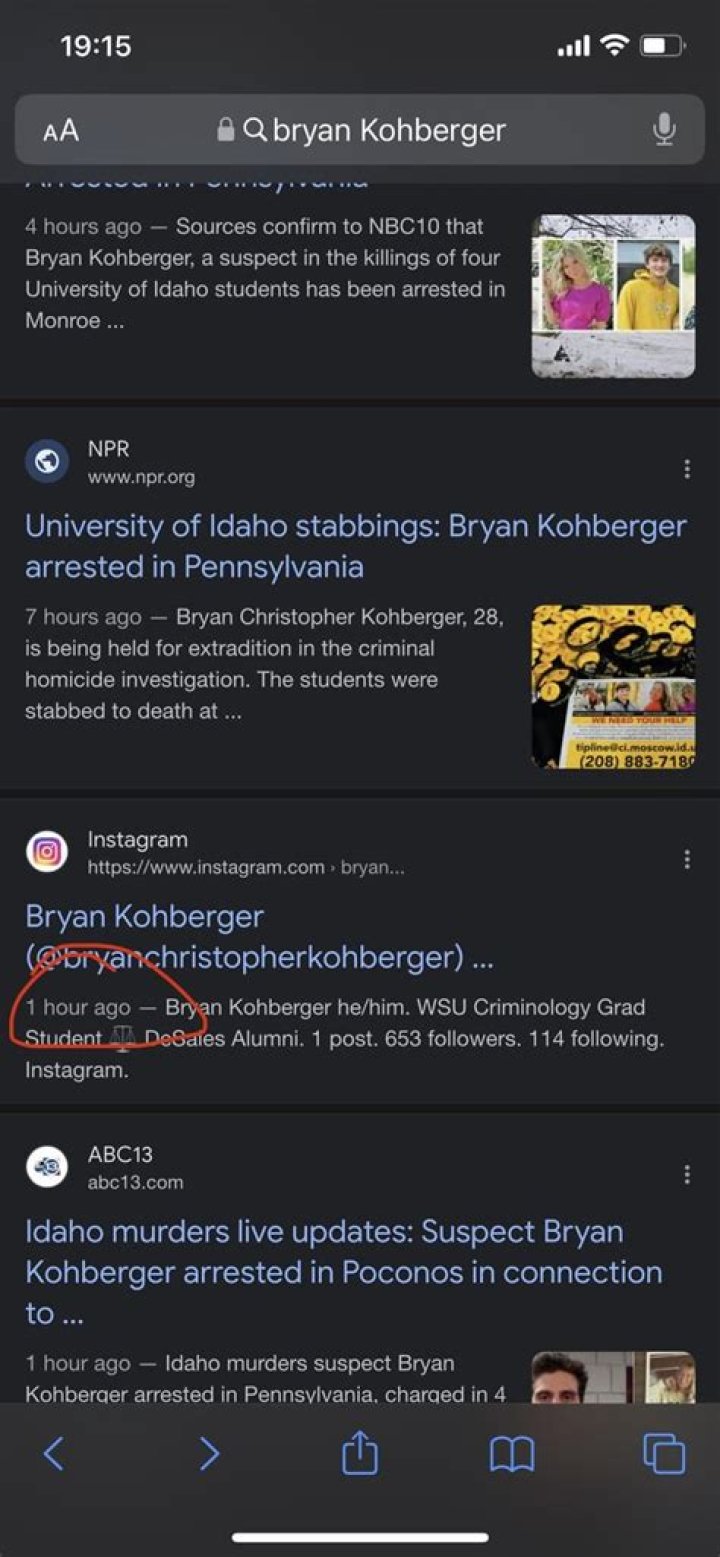The image size is (720, 1557).
Task: Tap the microphone dictation icon
Action: coord(663,130)
